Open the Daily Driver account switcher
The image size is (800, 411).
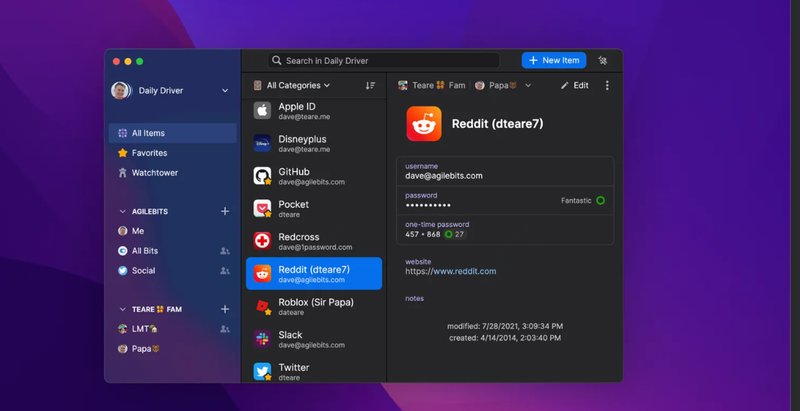171,91
